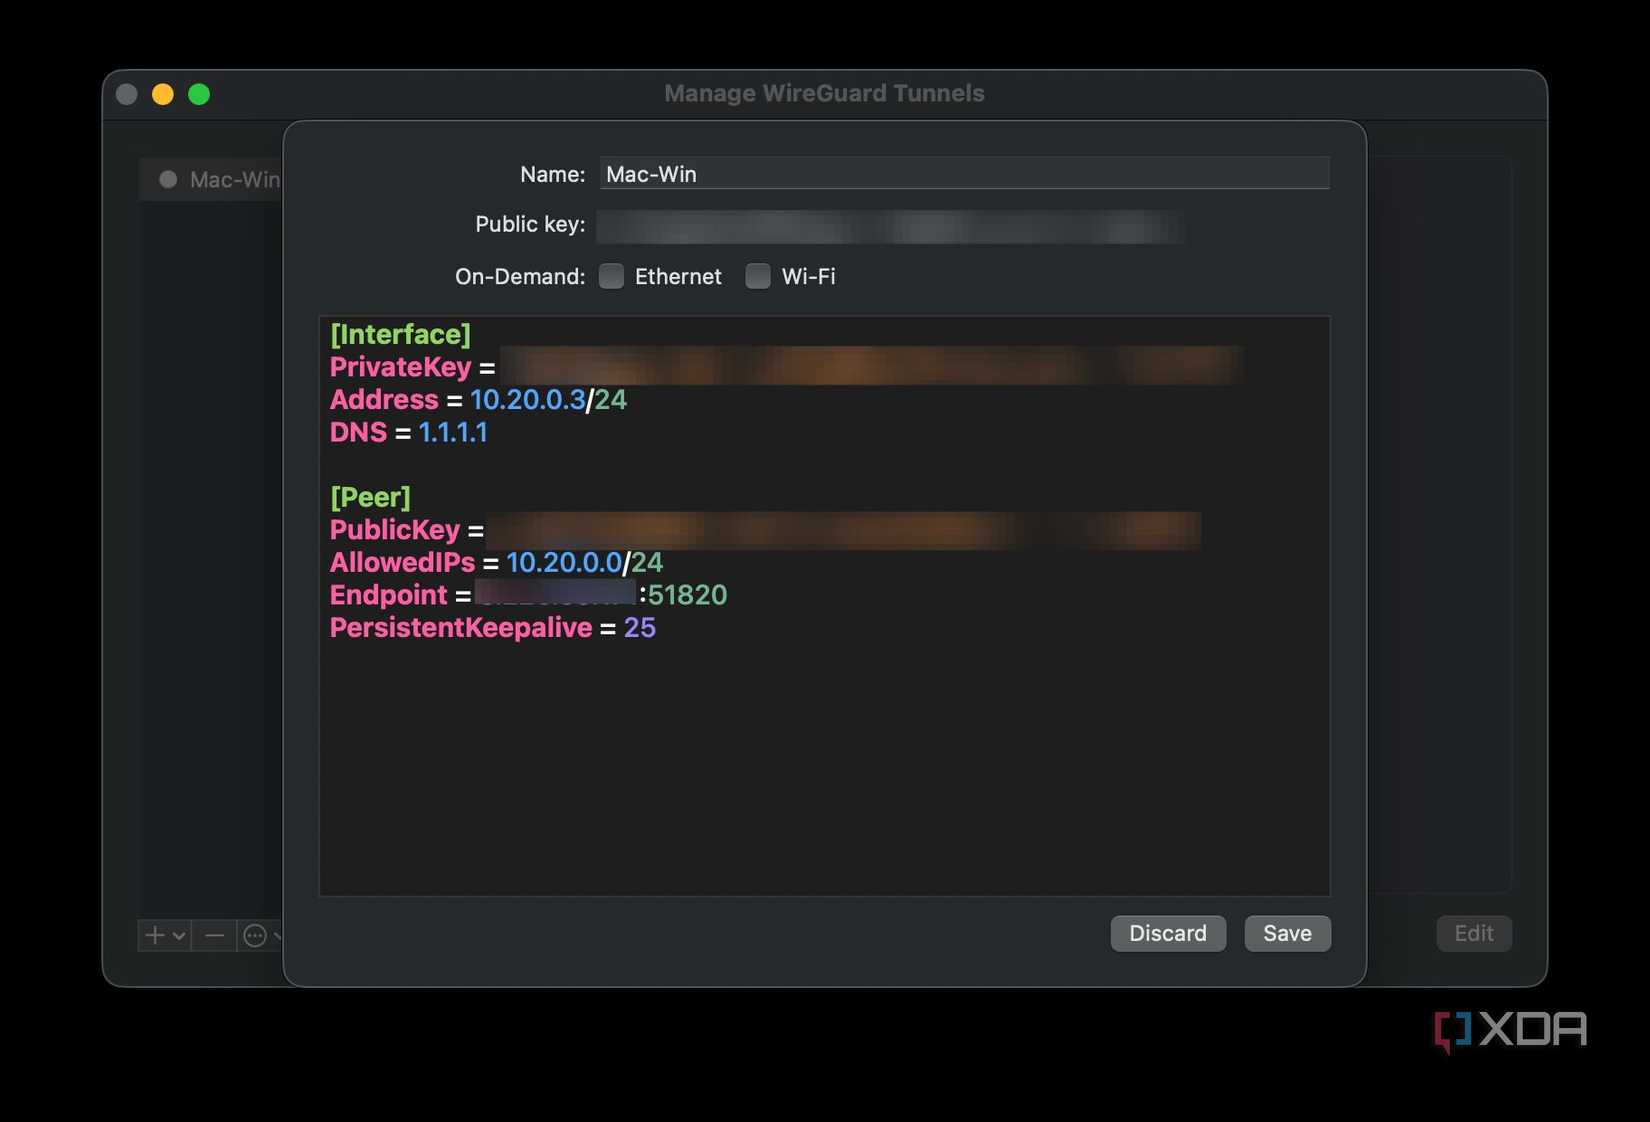Open the ellipsis action menu icon
1650x1122 pixels.
pos(255,936)
